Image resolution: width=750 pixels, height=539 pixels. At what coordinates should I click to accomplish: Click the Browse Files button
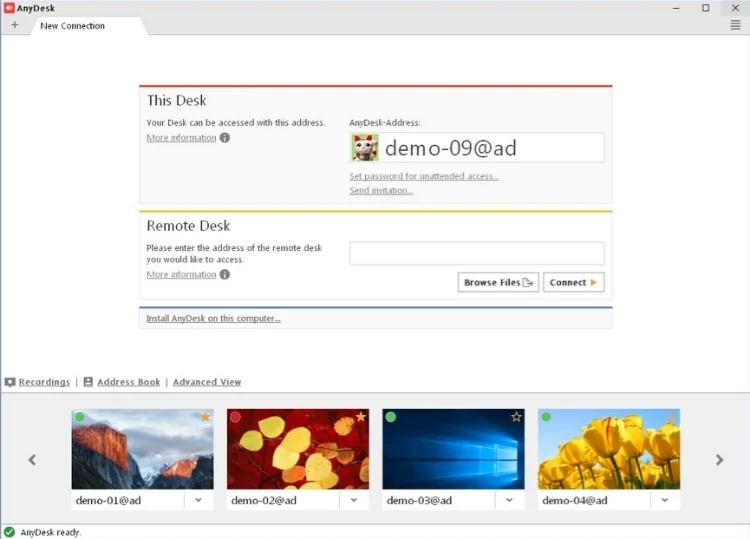[x=498, y=282]
